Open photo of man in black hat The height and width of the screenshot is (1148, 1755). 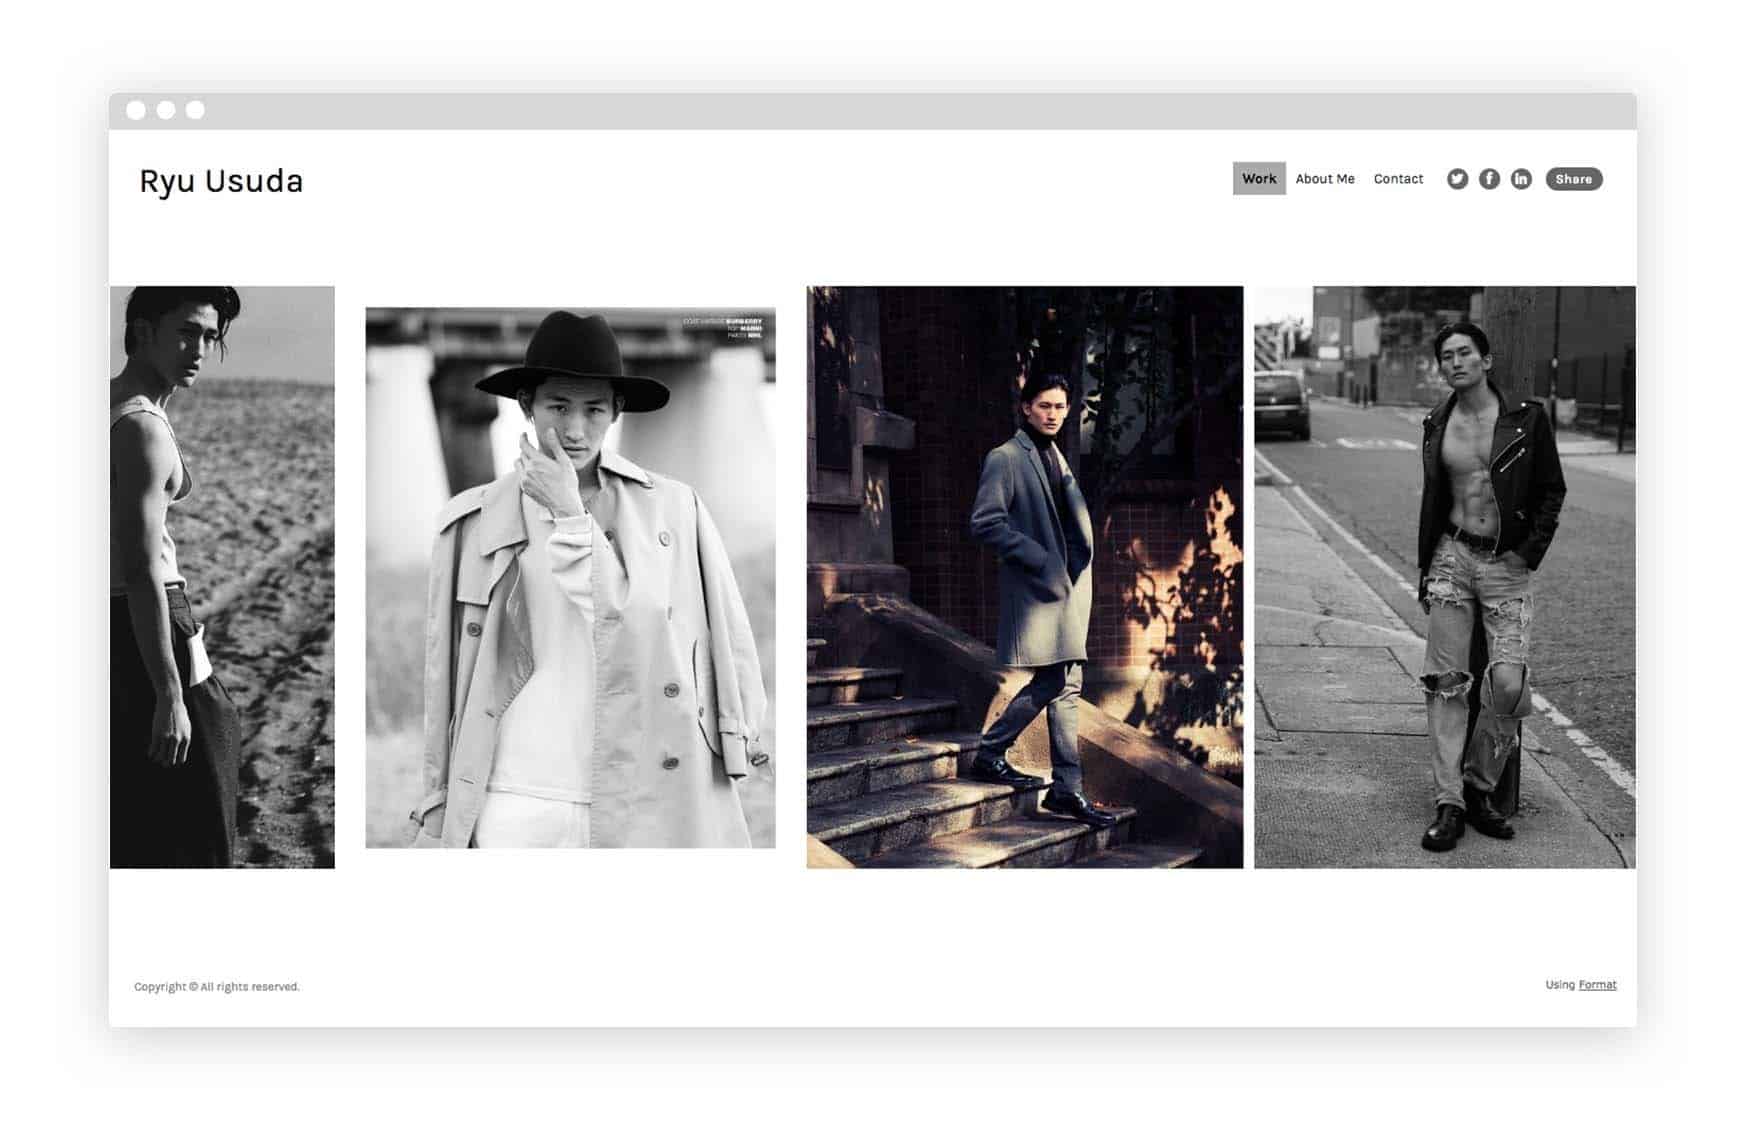pyautogui.click(x=570, y=578)
